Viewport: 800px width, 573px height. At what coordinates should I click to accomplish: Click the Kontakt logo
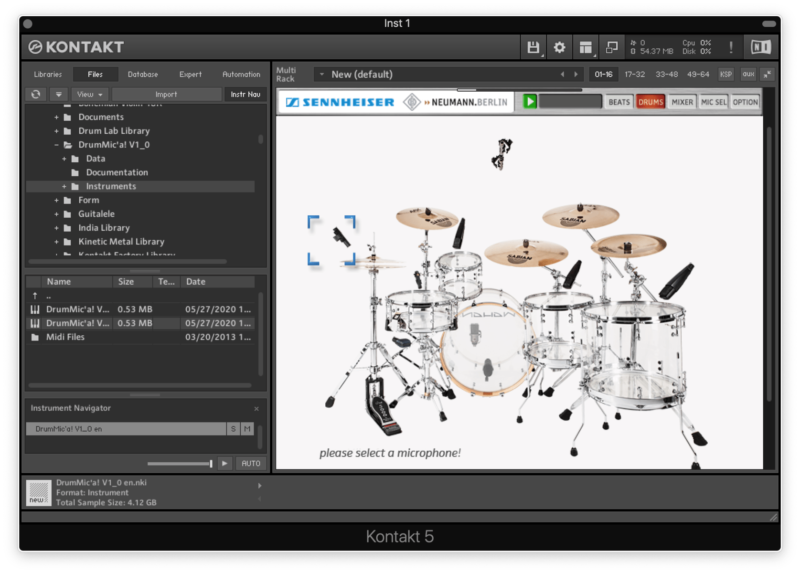click(x=76, y=47)
